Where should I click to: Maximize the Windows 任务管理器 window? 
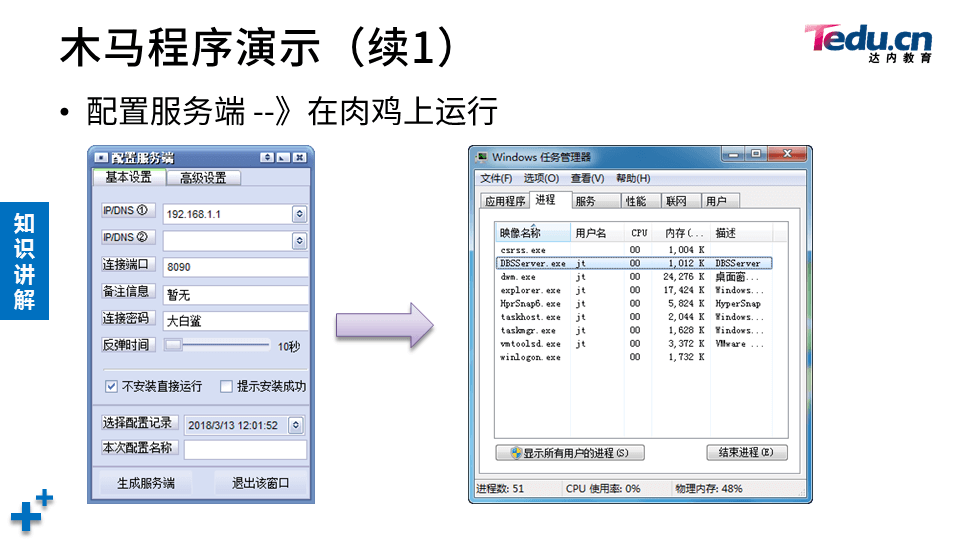[x=756, y=154]
